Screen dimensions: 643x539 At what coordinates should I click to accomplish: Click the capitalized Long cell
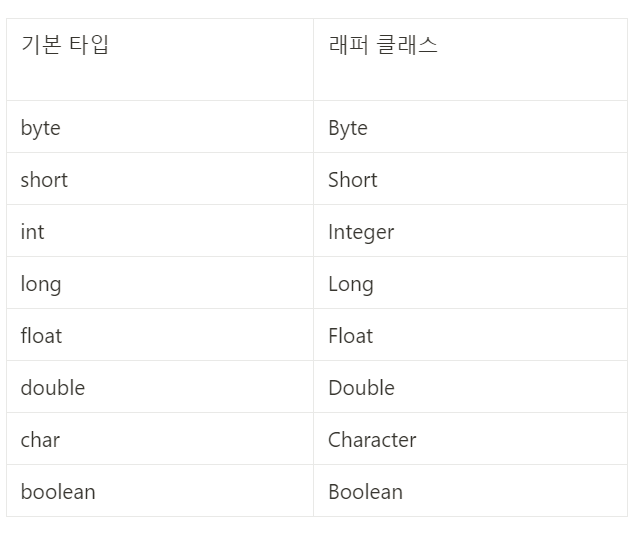[x=470, y=283]
